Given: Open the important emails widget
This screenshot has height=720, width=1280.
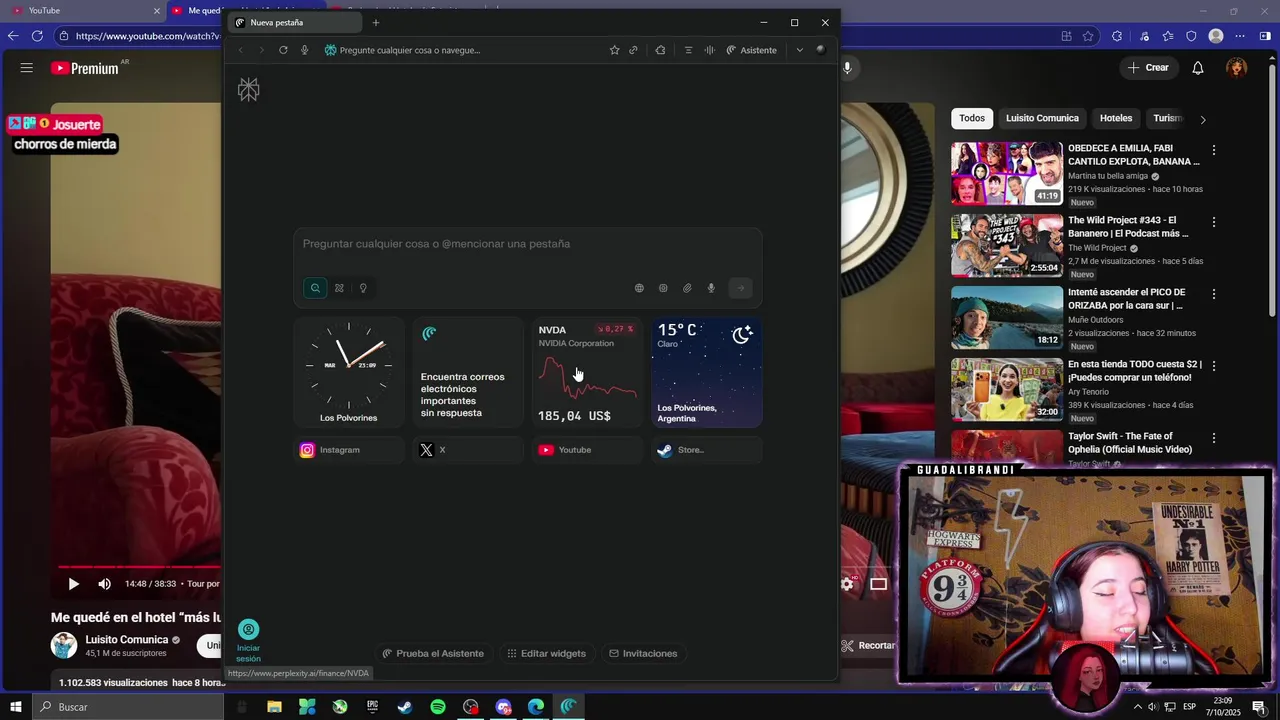Looking at the screenshot, I should point(468,372).
